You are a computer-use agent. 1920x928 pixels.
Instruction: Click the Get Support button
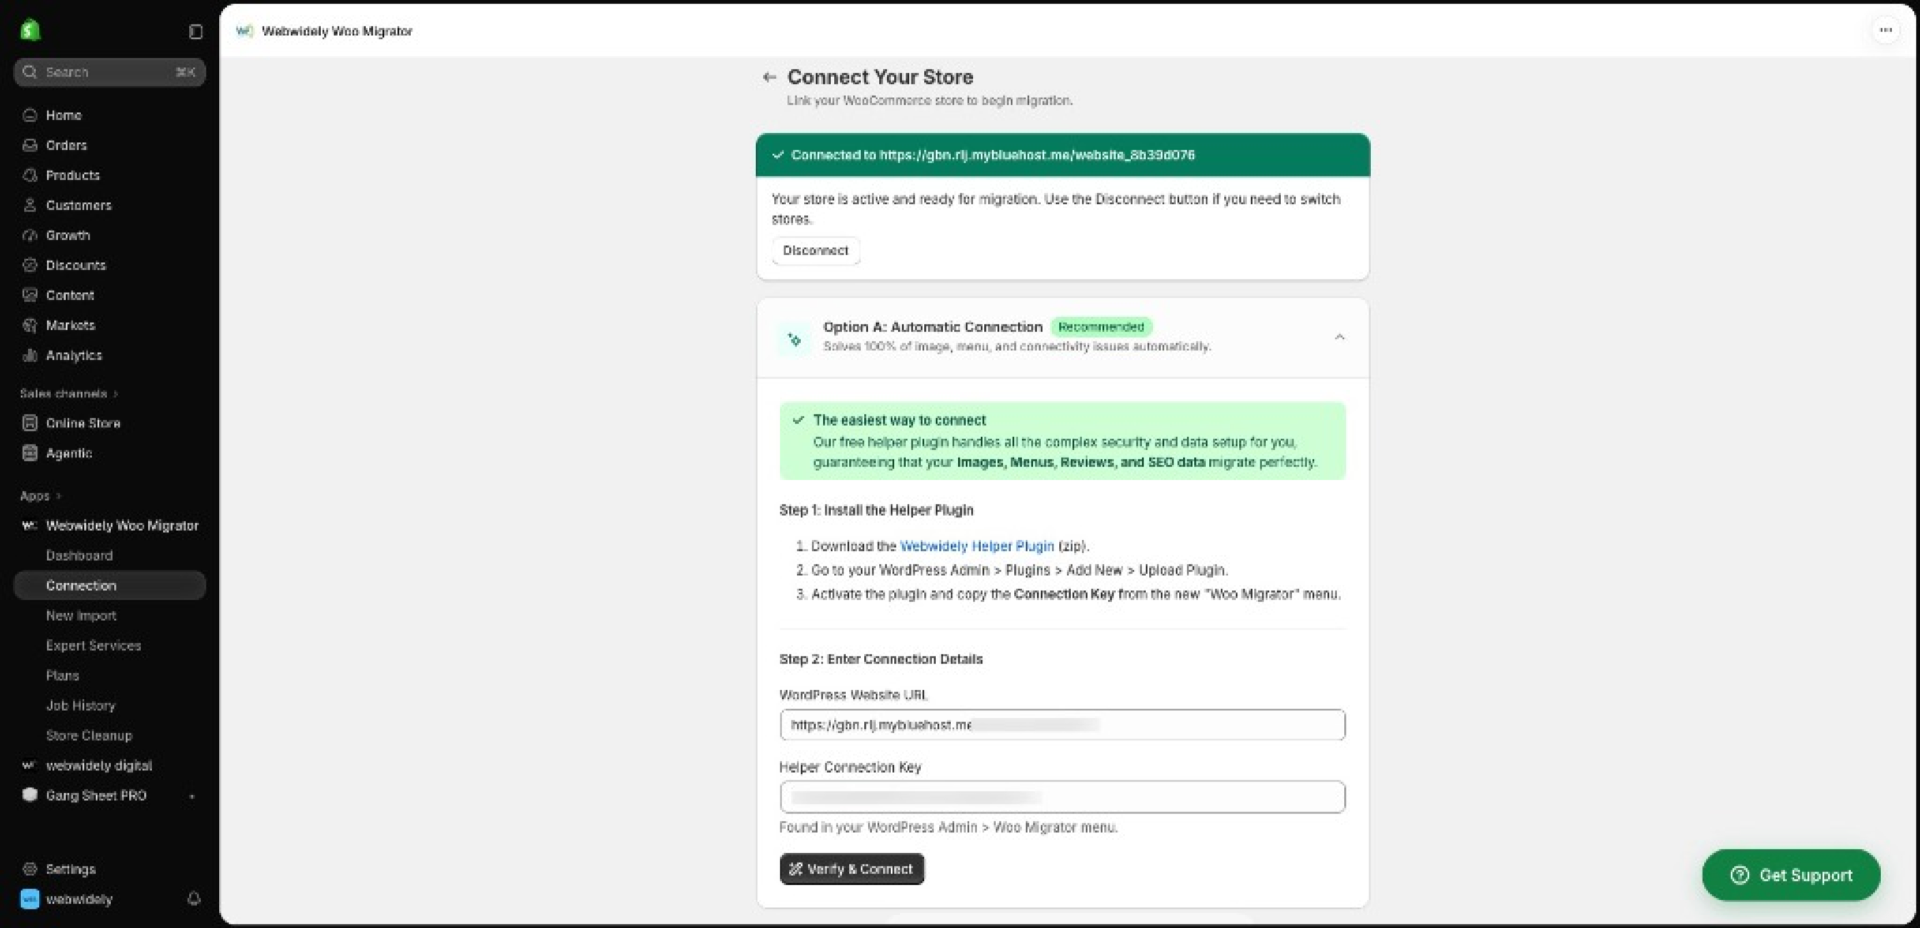point(1791,875)
